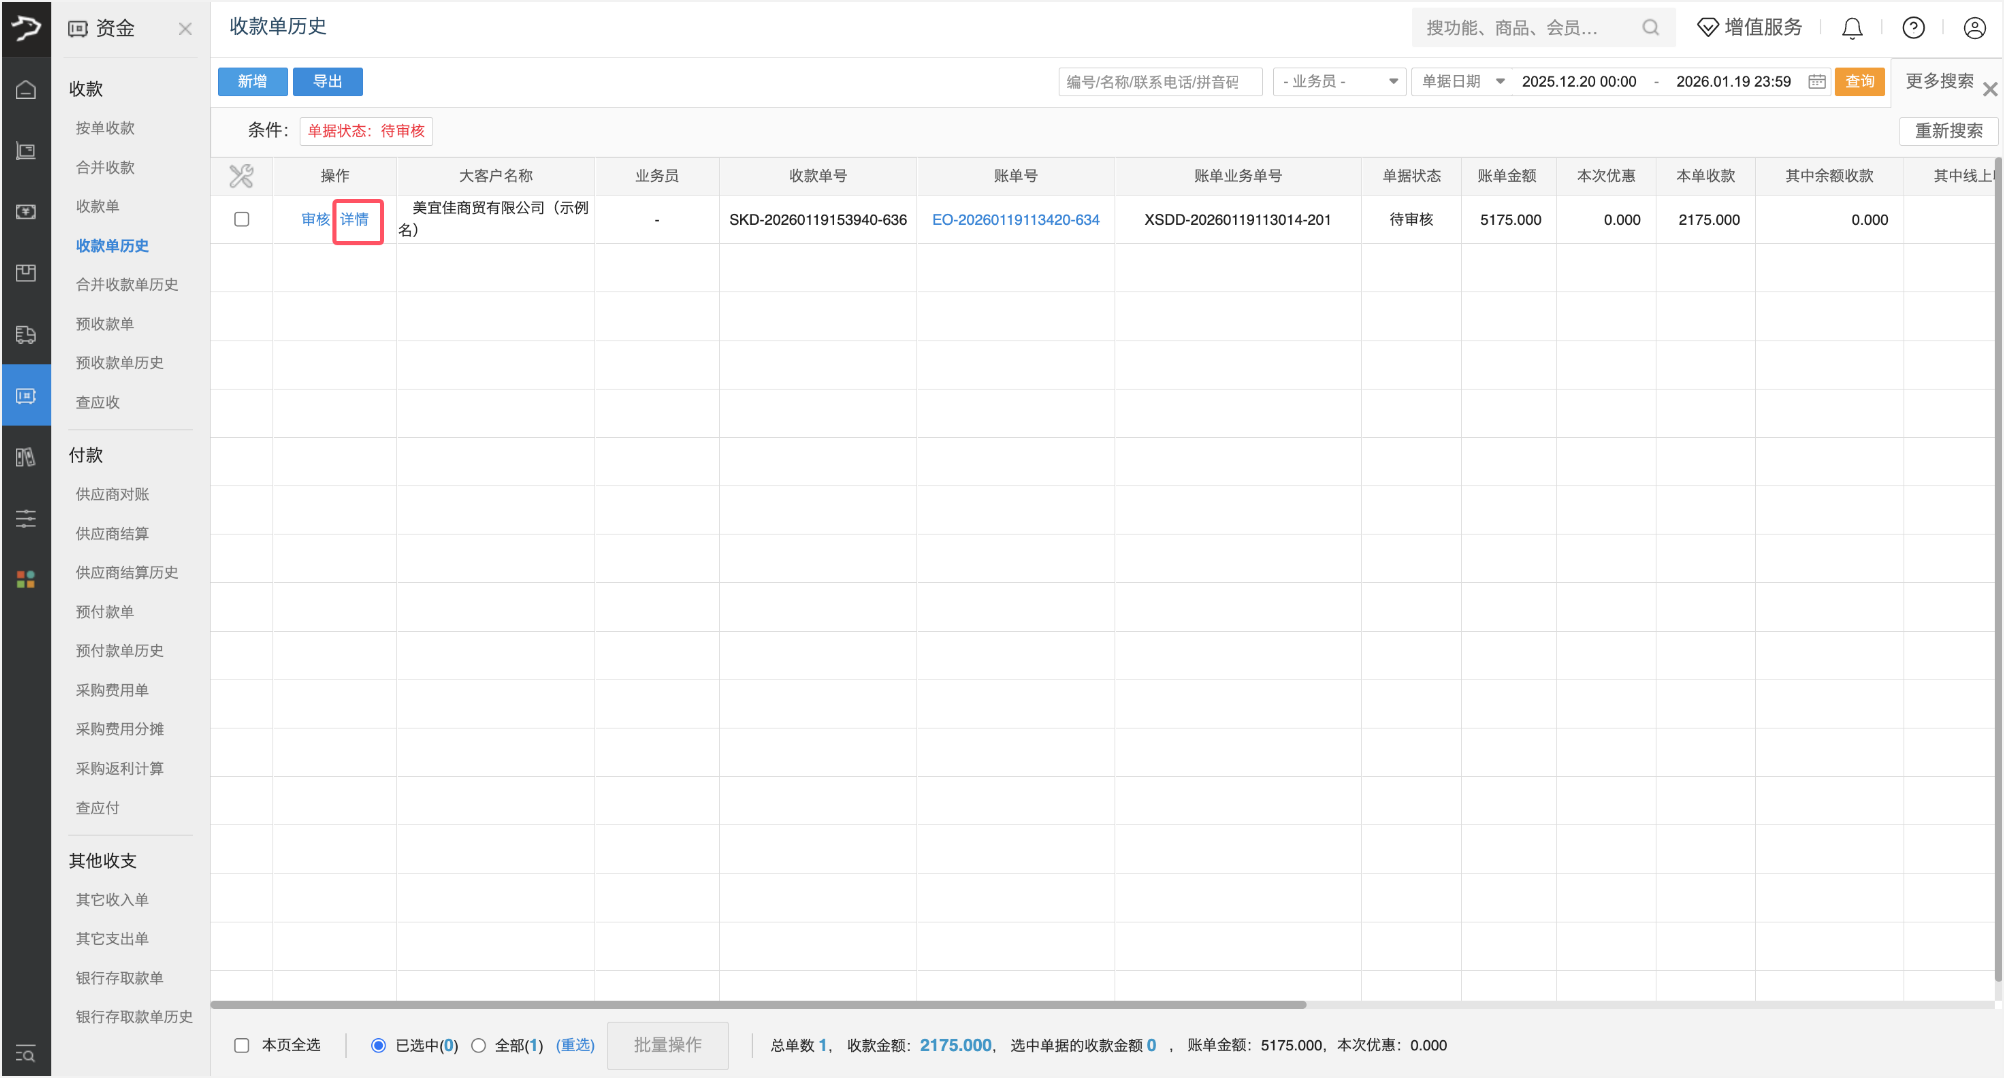Click the notification bell icon
Image resolution: width=2005 pixels, height=1079 pixels.
point(1852,29)
